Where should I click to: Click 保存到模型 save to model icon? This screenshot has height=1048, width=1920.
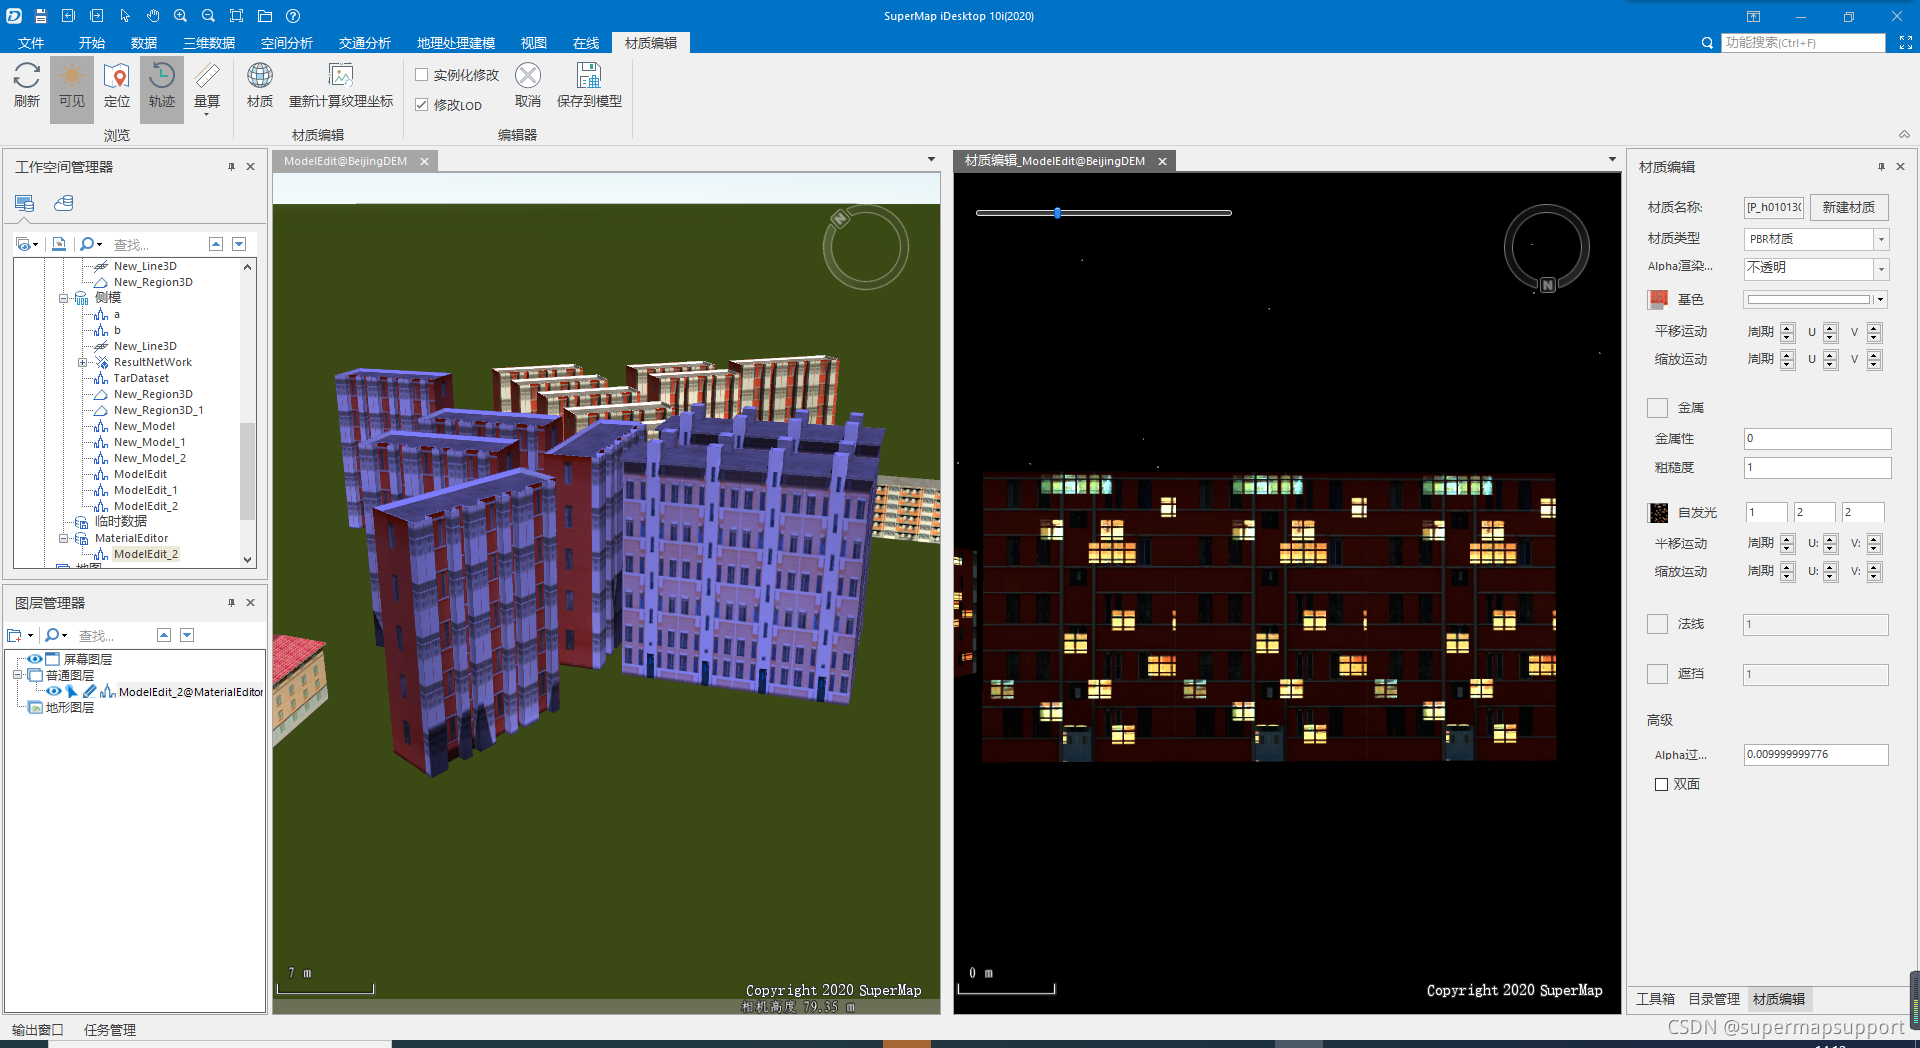[x=589, y=76]
